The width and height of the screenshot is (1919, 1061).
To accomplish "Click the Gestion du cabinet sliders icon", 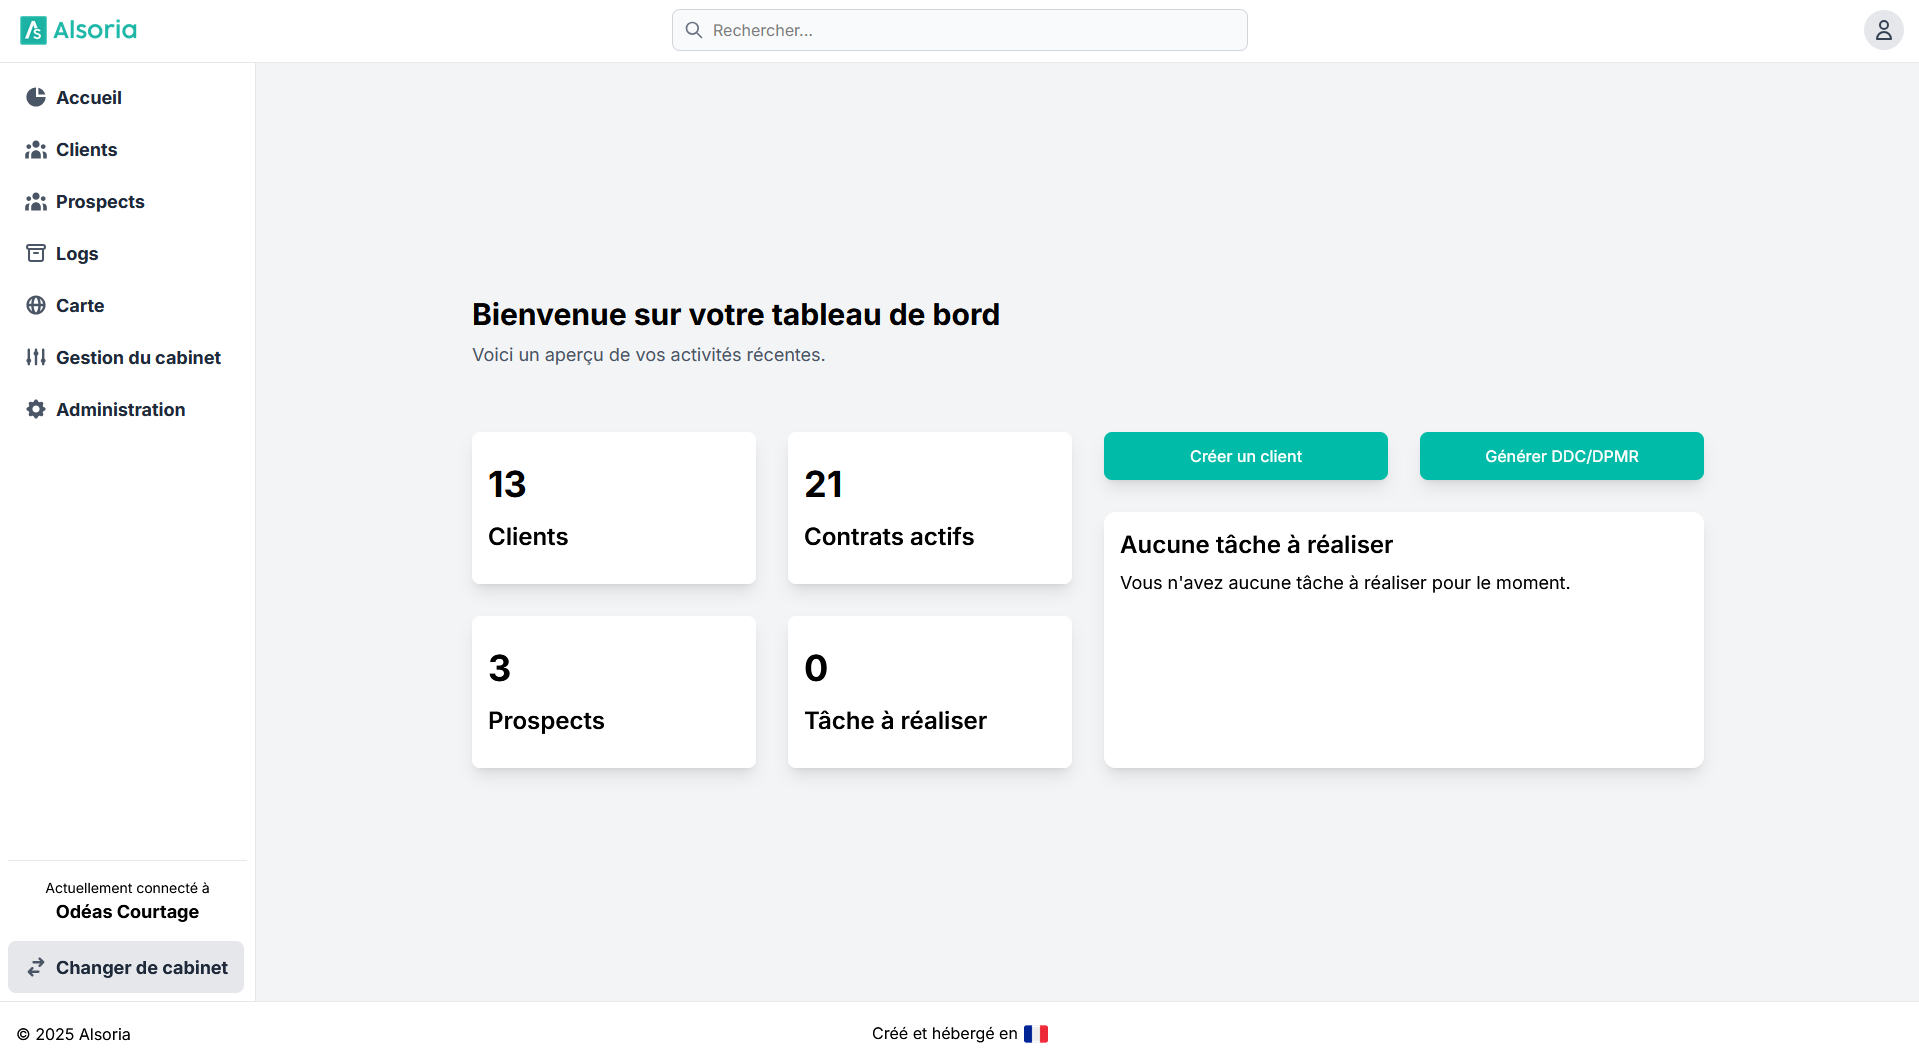I will pyautogui.click(x=36, y=358).
